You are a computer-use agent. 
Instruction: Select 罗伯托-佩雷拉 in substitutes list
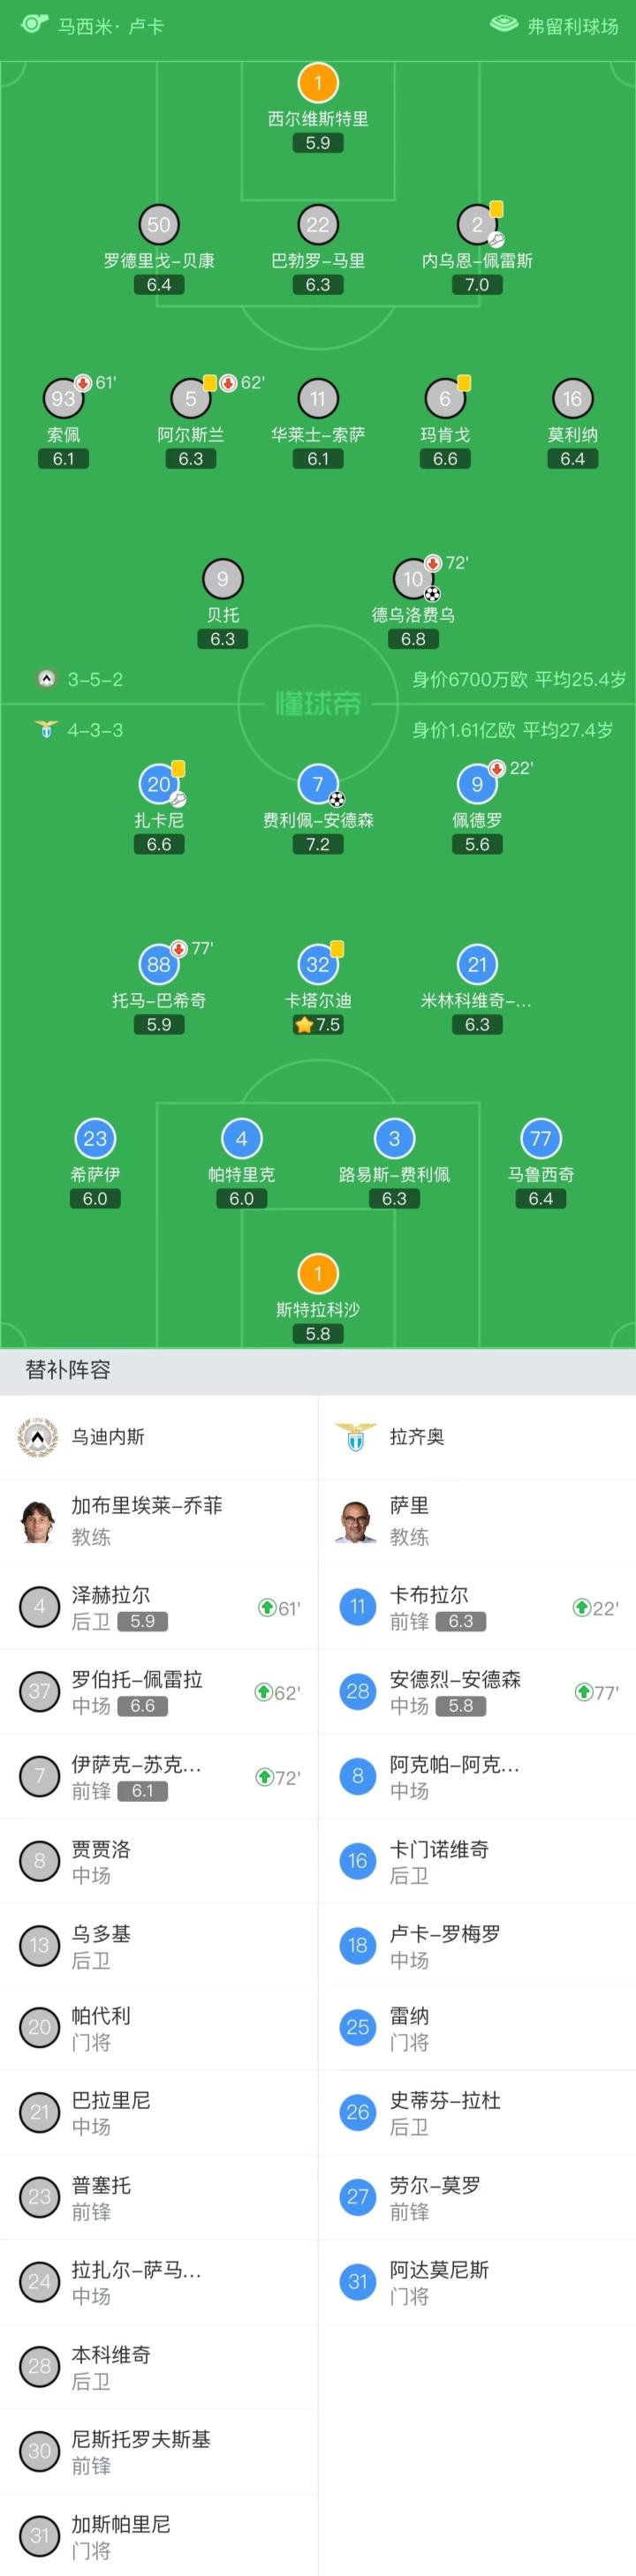[x=158, y=1692]
